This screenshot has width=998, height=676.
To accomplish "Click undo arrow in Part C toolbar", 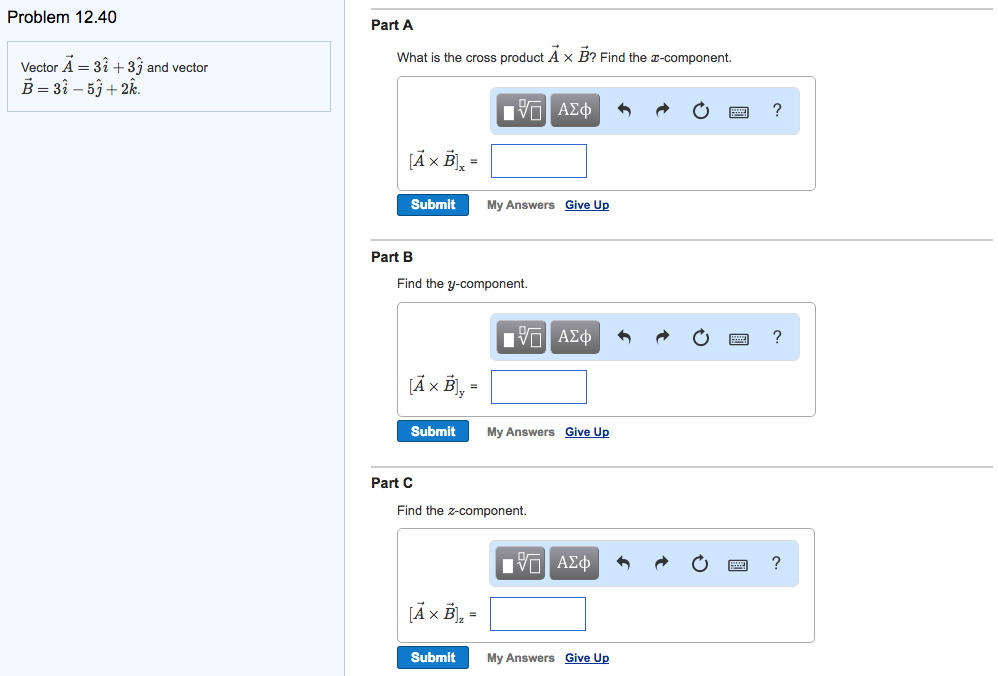I will click(x=623, y=563).
